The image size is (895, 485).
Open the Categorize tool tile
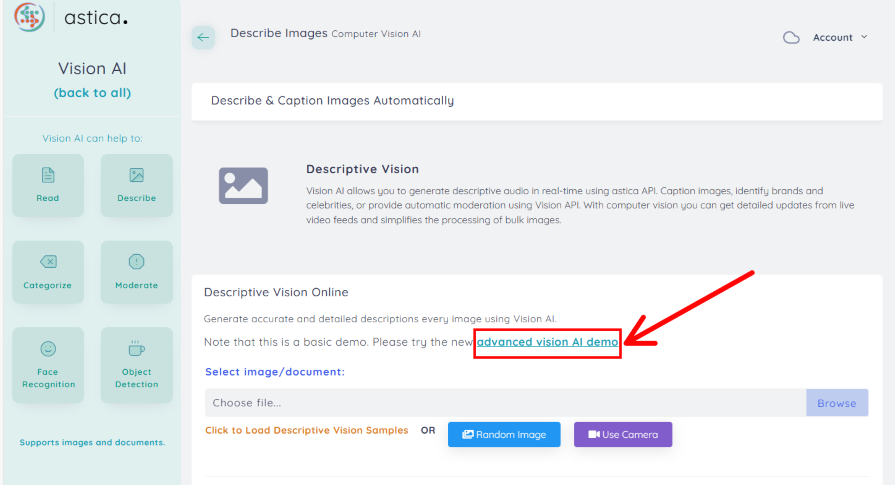tap(48, 272)
